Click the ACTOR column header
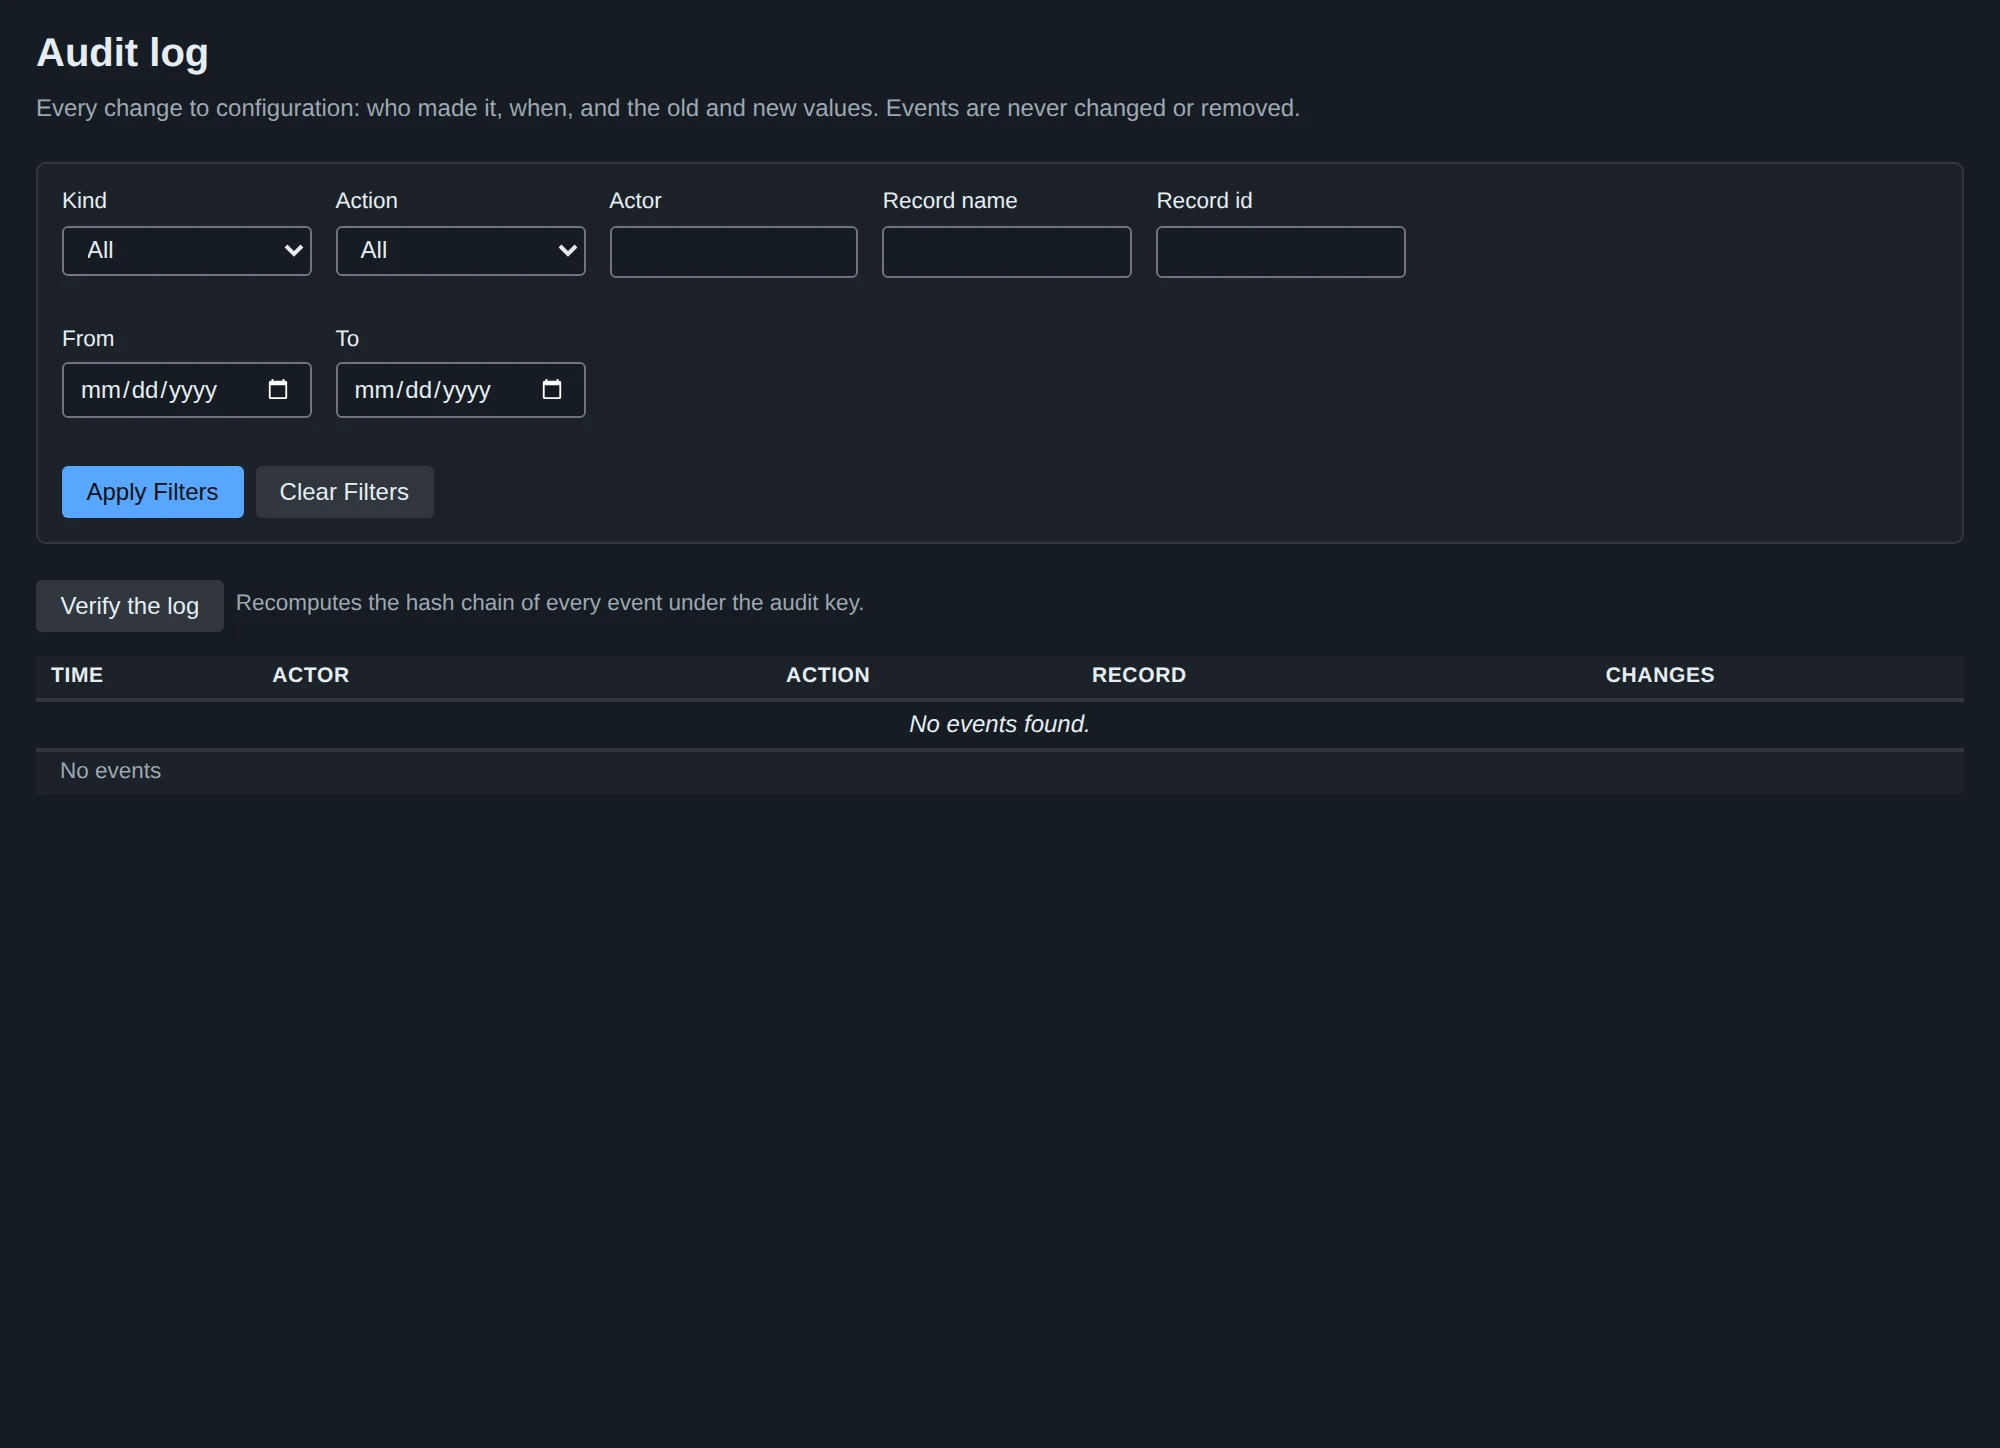2000x1448 pixels. pos(311,675)
